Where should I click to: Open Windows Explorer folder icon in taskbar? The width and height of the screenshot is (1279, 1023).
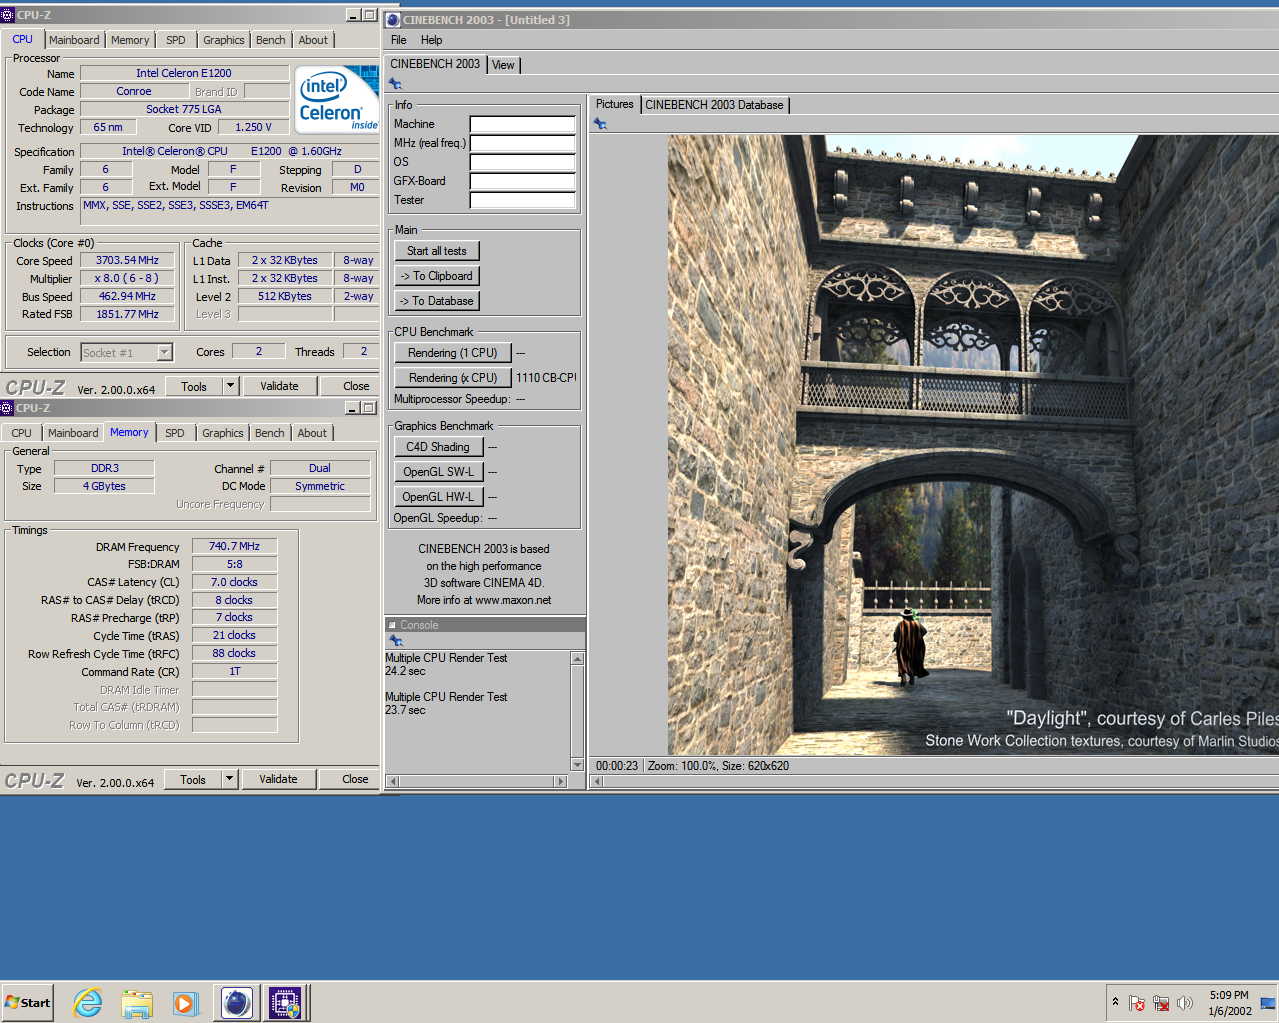[137, 1003]
